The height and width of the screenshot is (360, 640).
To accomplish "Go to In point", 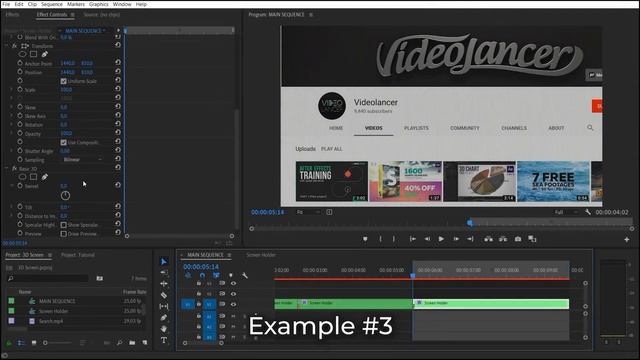I will 413,239.
